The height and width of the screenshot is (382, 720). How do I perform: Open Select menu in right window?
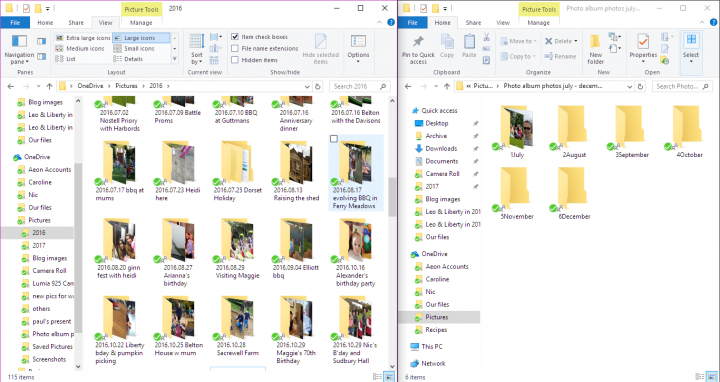tap(691, 48)
